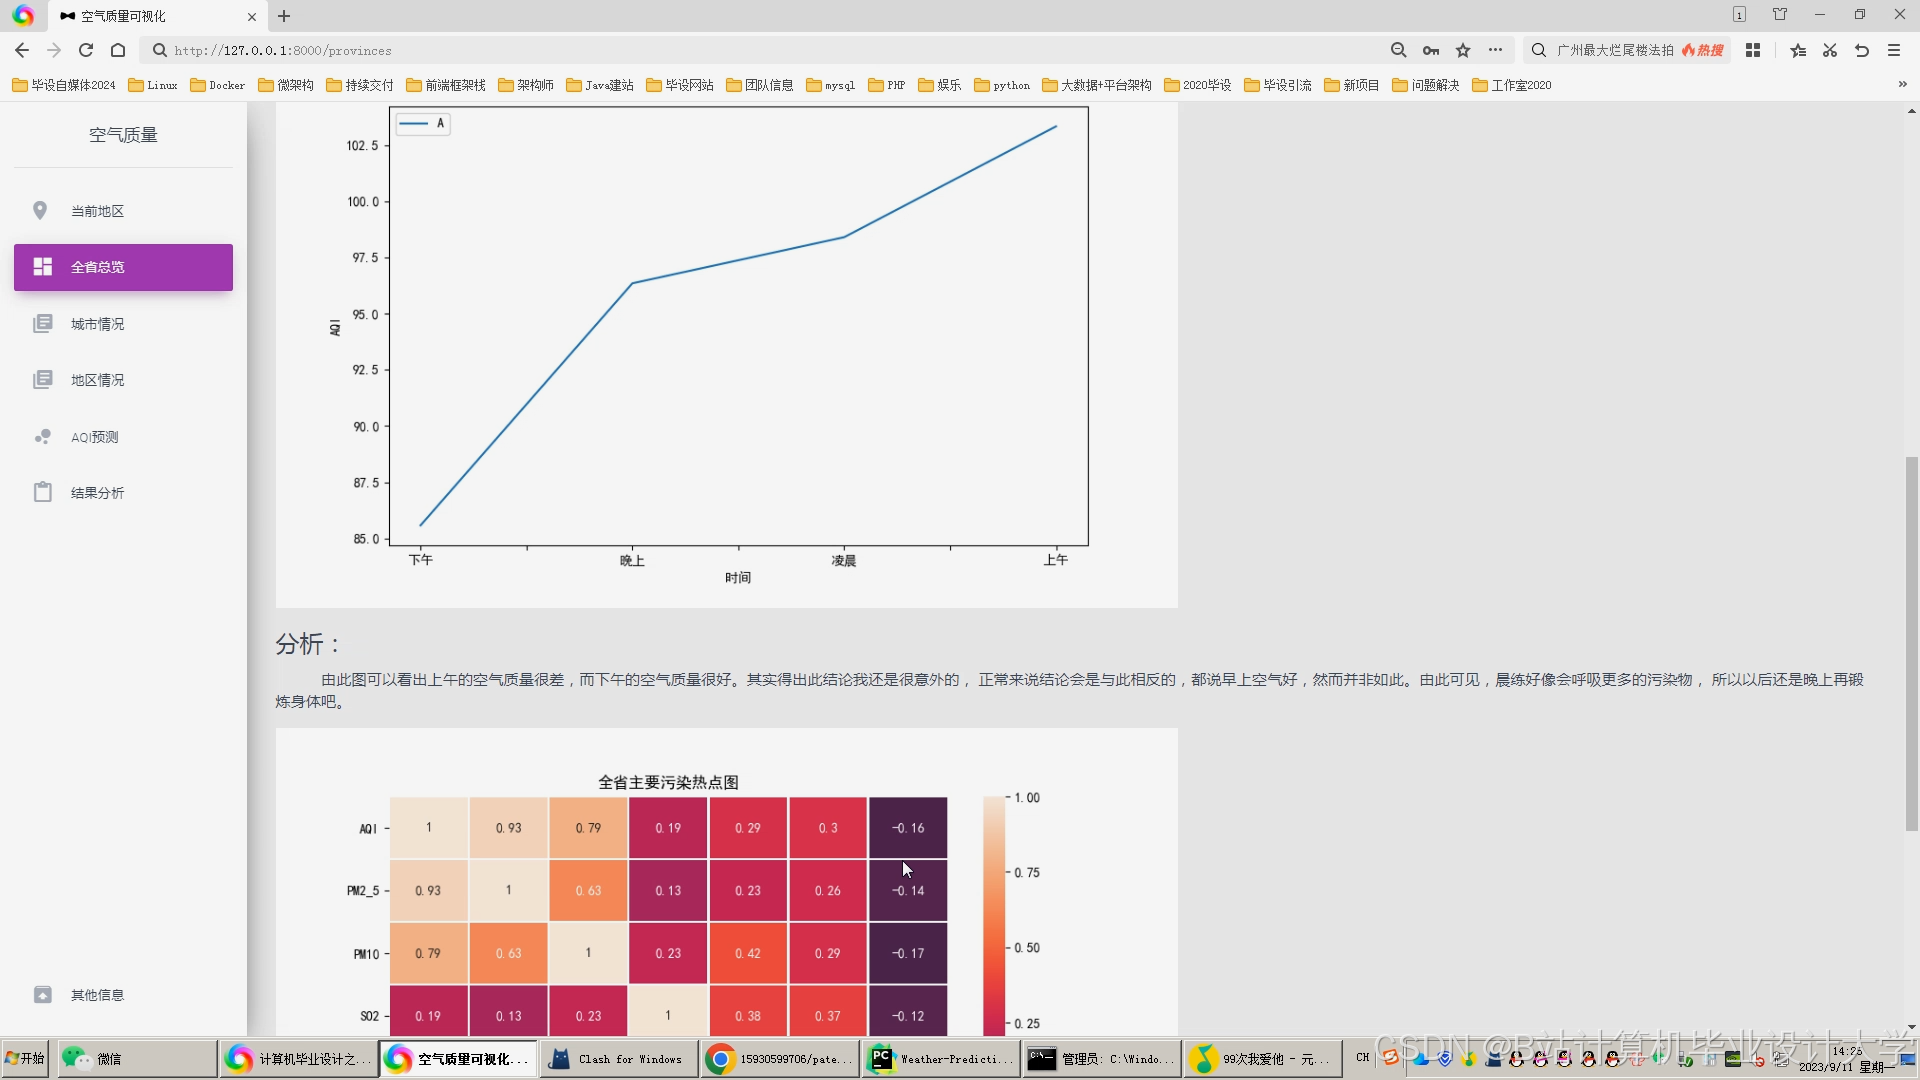Image resolution: width=1920 pixels, height=1080 pixels.
Task: Open the python bookmarks folder
Action: tap(1002, 85)
